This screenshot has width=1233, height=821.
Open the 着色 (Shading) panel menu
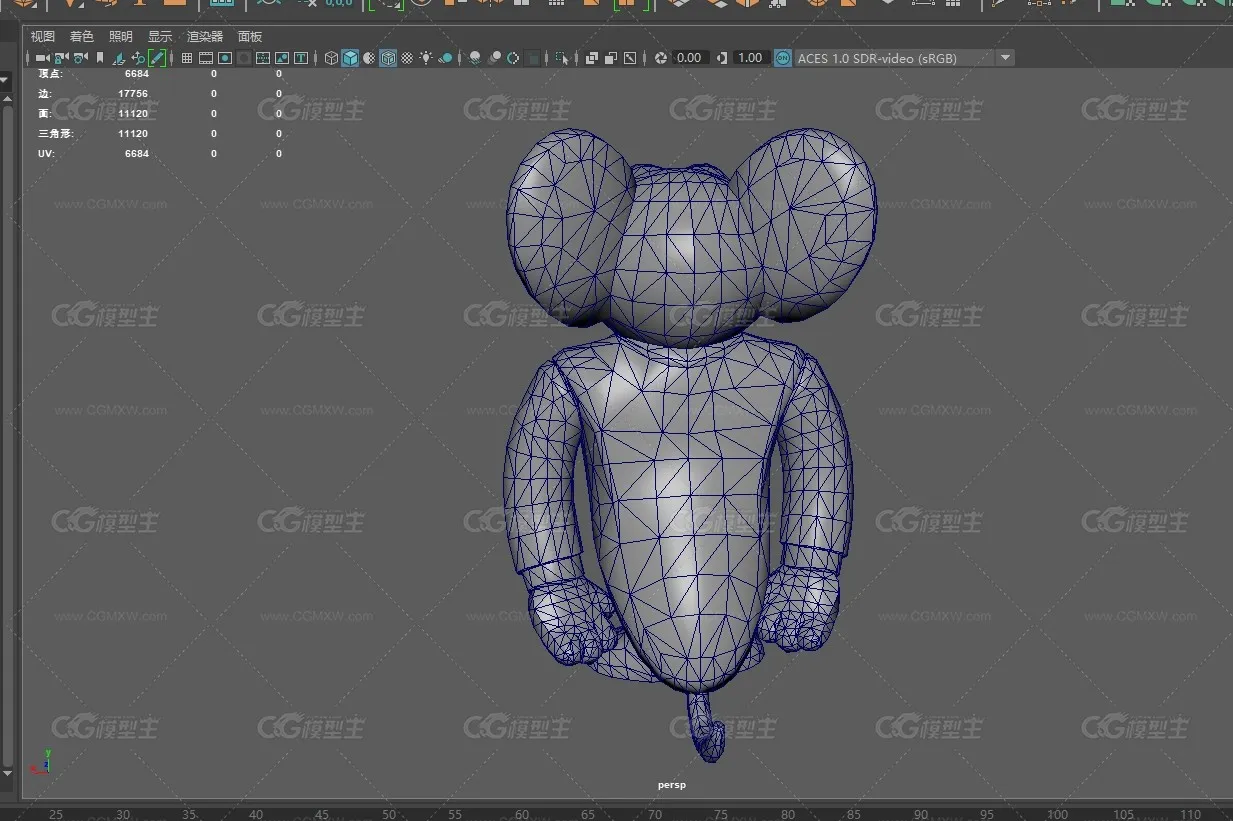(x=82, y=36)
